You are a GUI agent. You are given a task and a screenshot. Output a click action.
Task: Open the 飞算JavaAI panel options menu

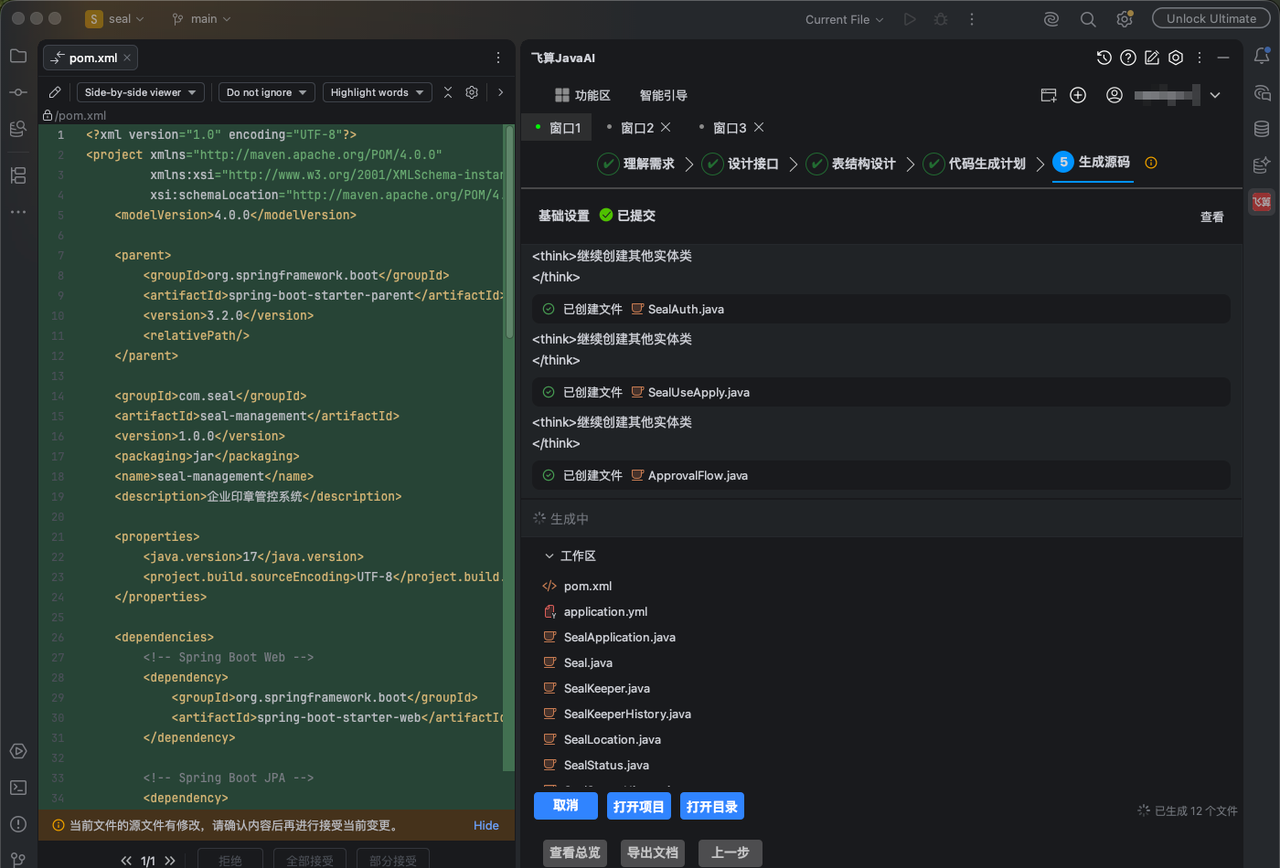[1199, 58]
